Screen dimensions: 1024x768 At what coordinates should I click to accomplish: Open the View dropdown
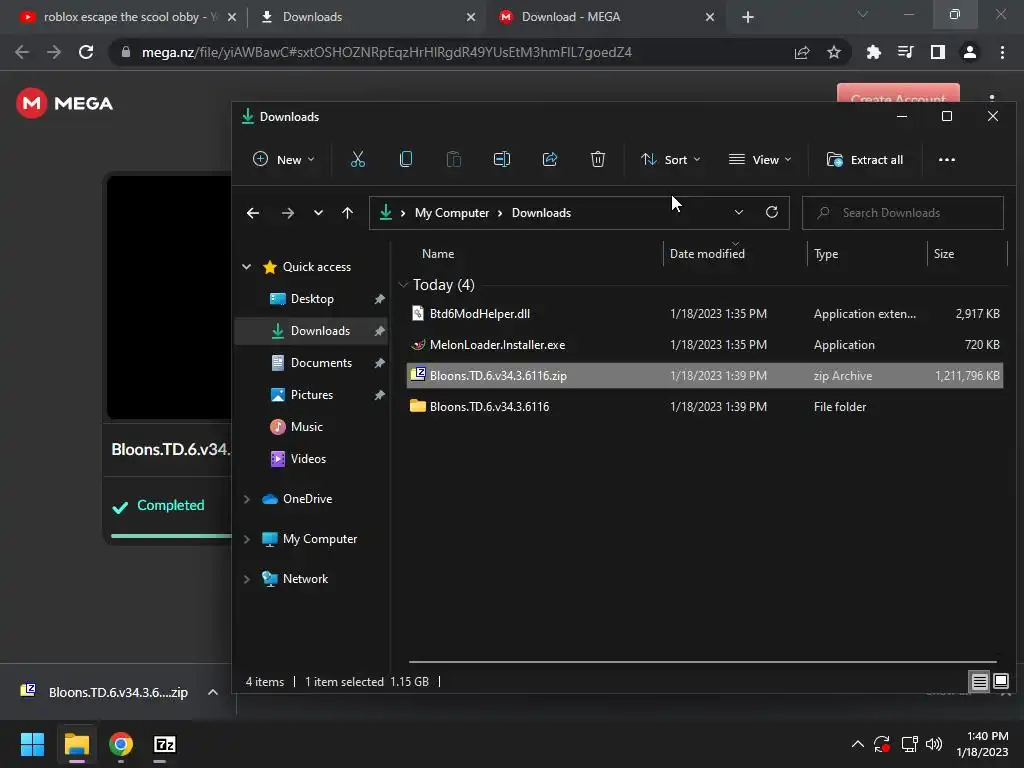[760, 159]
